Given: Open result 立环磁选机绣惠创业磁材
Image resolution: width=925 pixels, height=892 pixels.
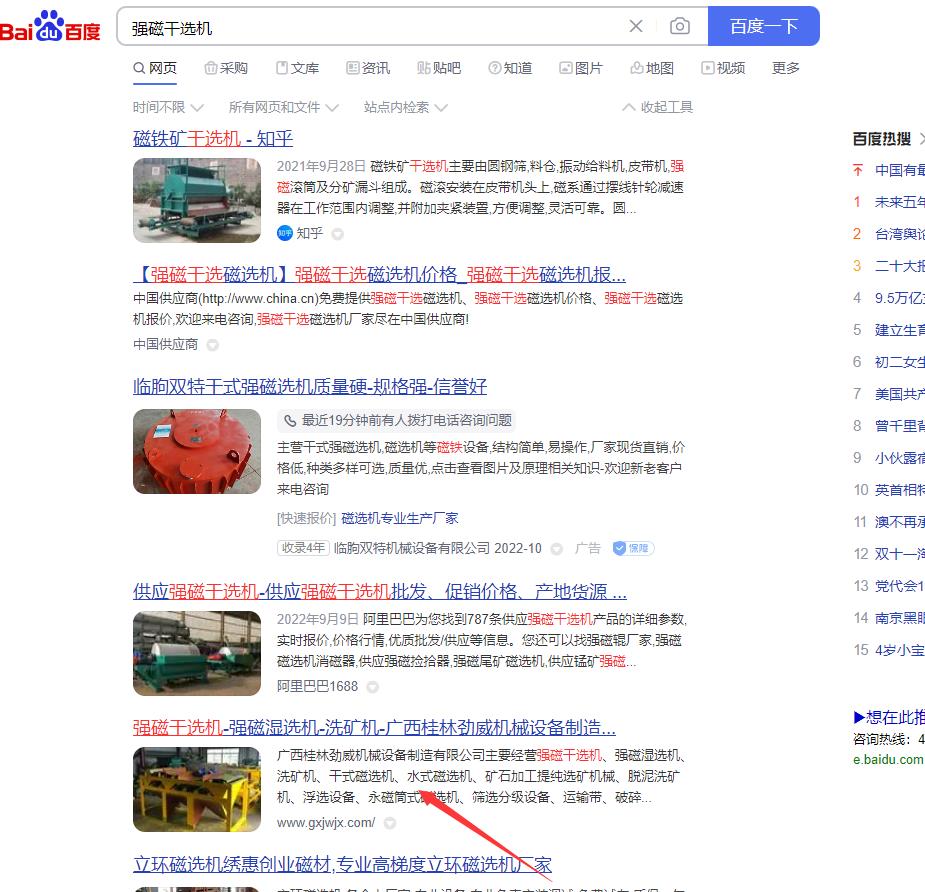Looking at the screenshot, I should [342, 865].
